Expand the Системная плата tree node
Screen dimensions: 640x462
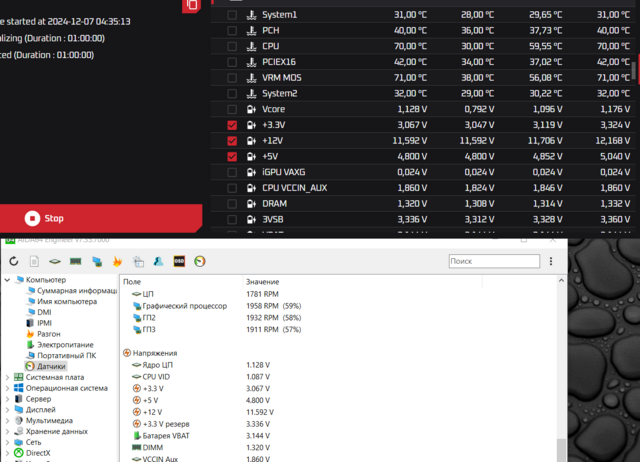pos(8,377)
